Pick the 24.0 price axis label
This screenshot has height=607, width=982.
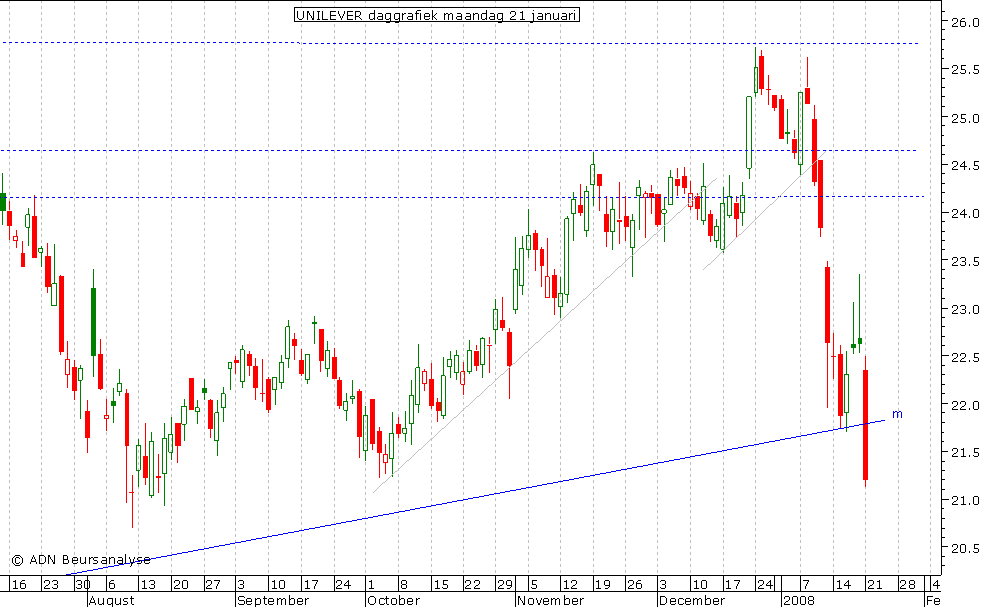[x=964, y=214]
